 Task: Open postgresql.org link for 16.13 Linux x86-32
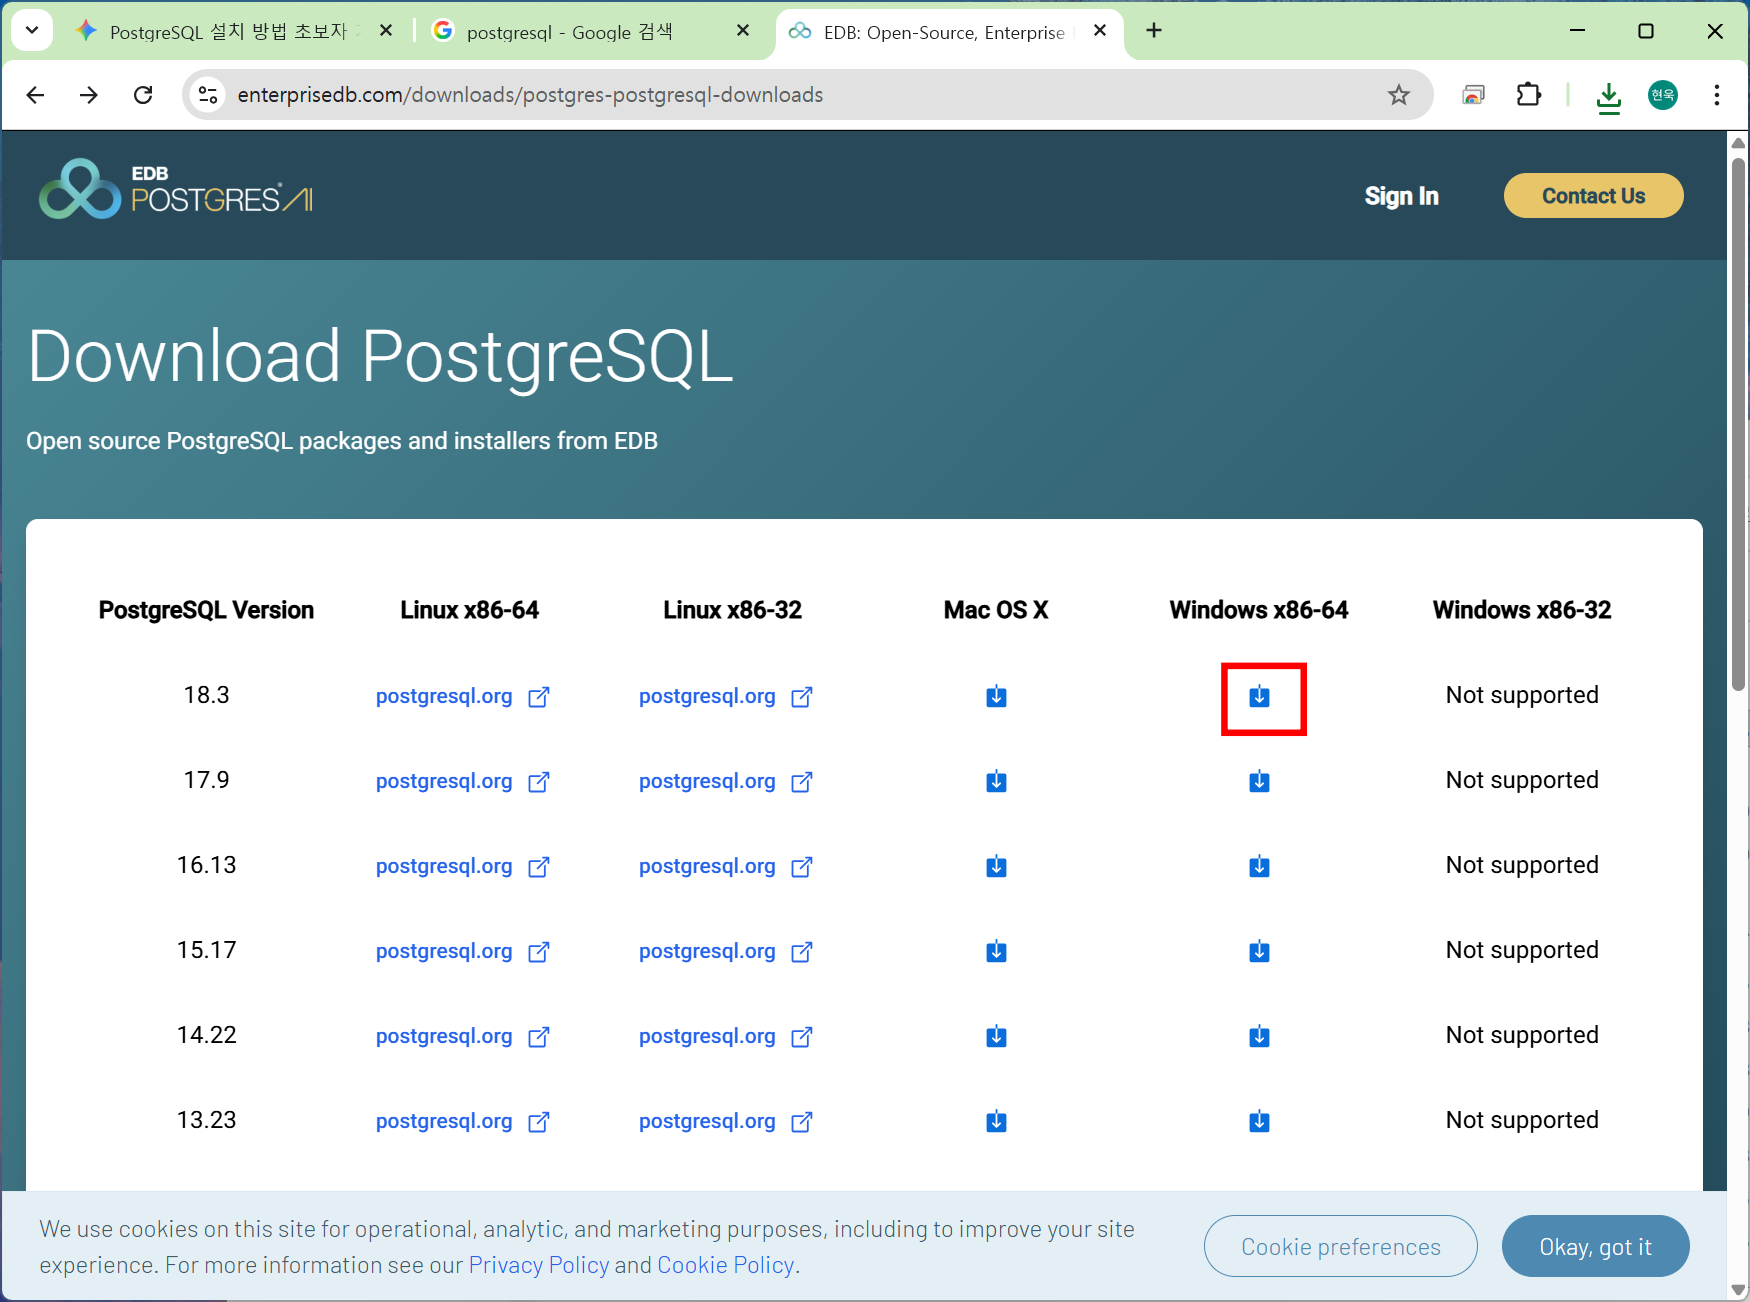pyautogui.click(x=707, y=866)
